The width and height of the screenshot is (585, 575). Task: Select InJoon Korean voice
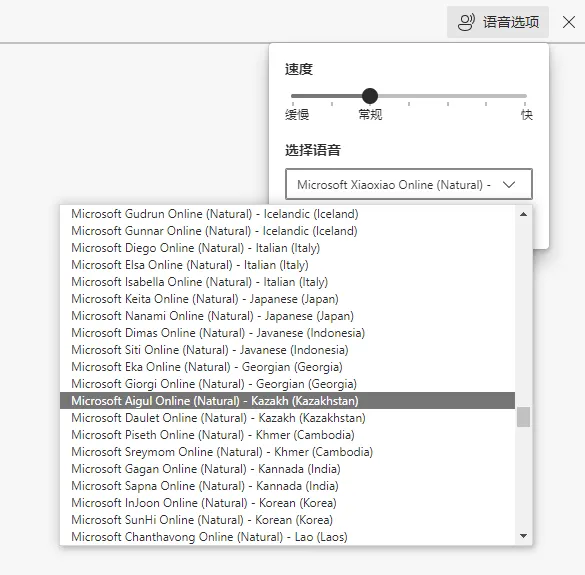[x=287, y=503]
